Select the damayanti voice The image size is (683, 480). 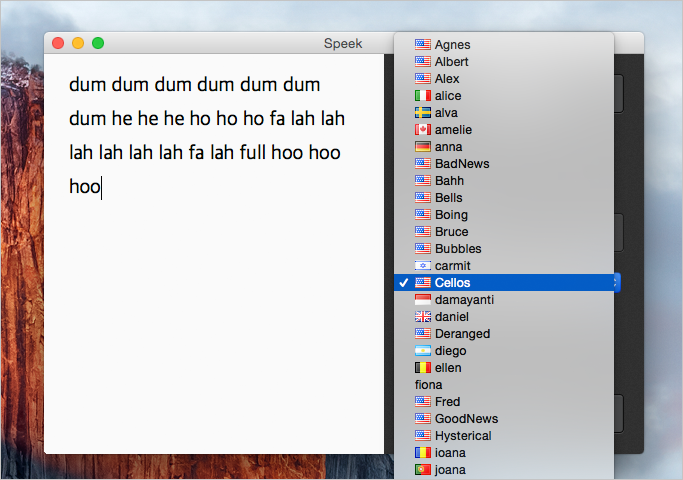pos(504,299)
